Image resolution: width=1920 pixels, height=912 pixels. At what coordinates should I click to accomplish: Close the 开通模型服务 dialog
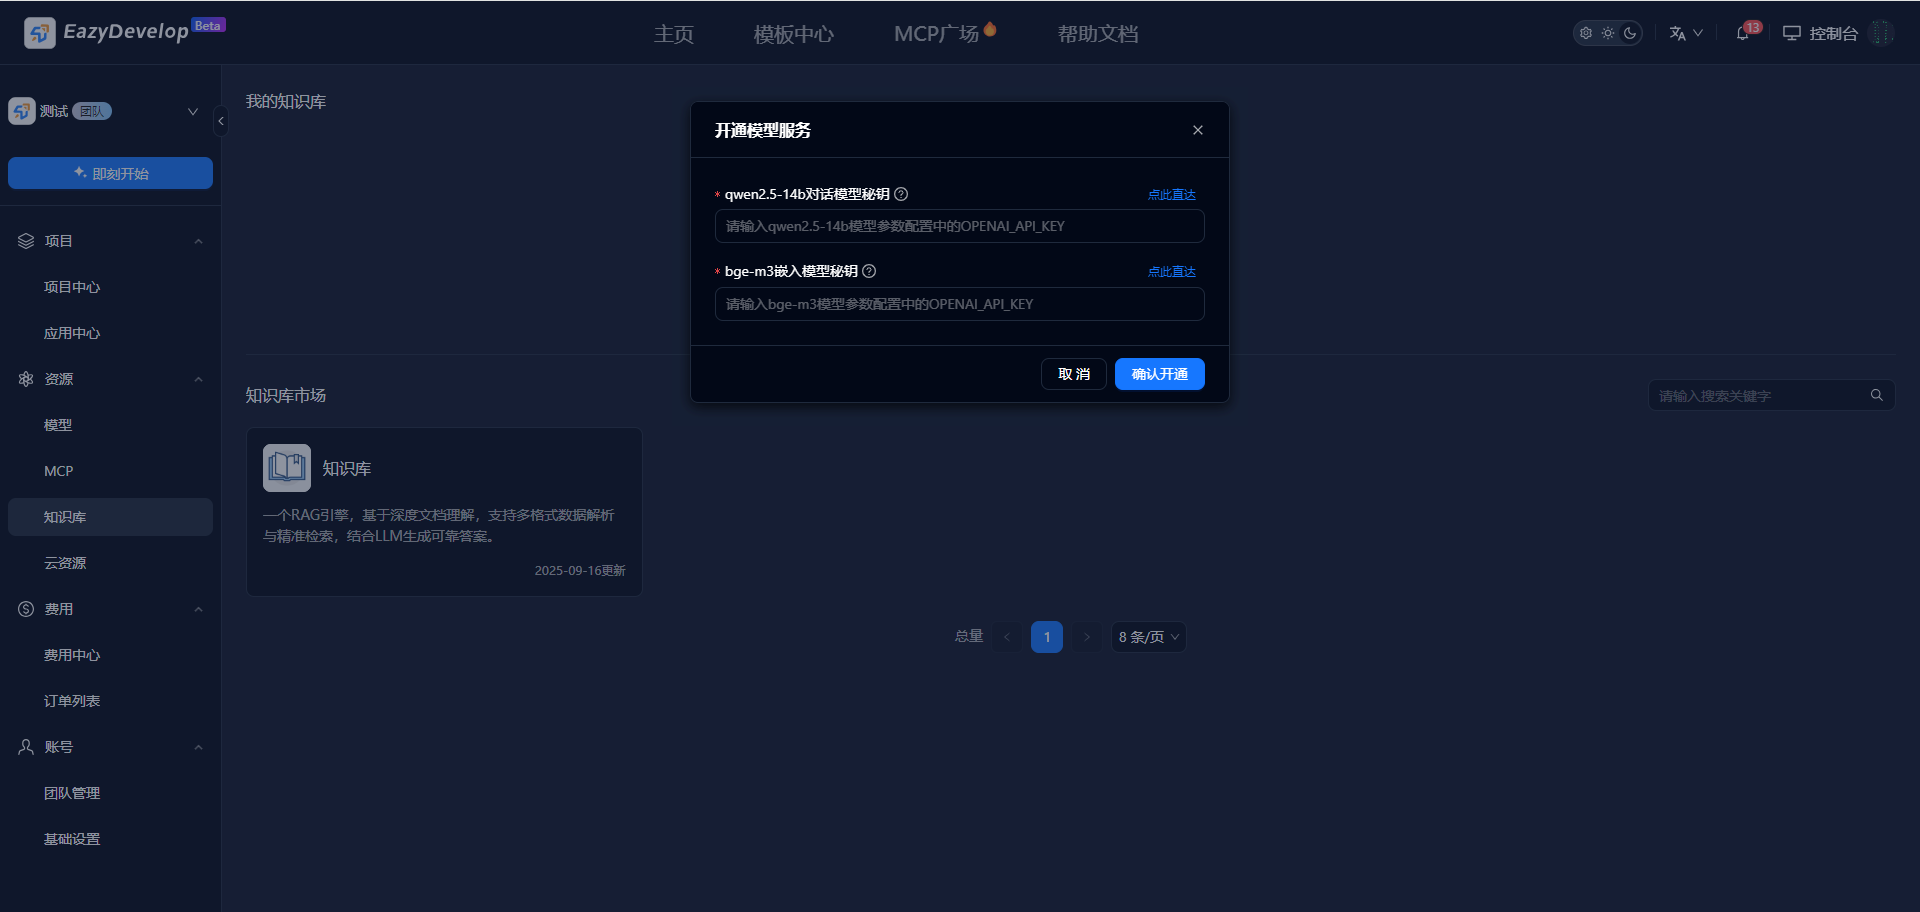(1197, 130)
